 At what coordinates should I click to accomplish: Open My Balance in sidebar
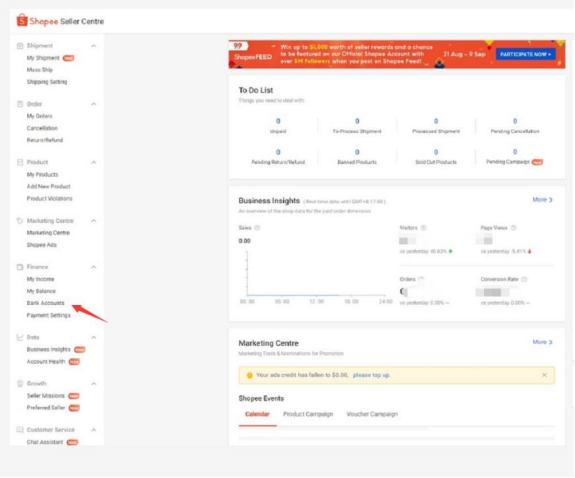click(x=41, y=291)
